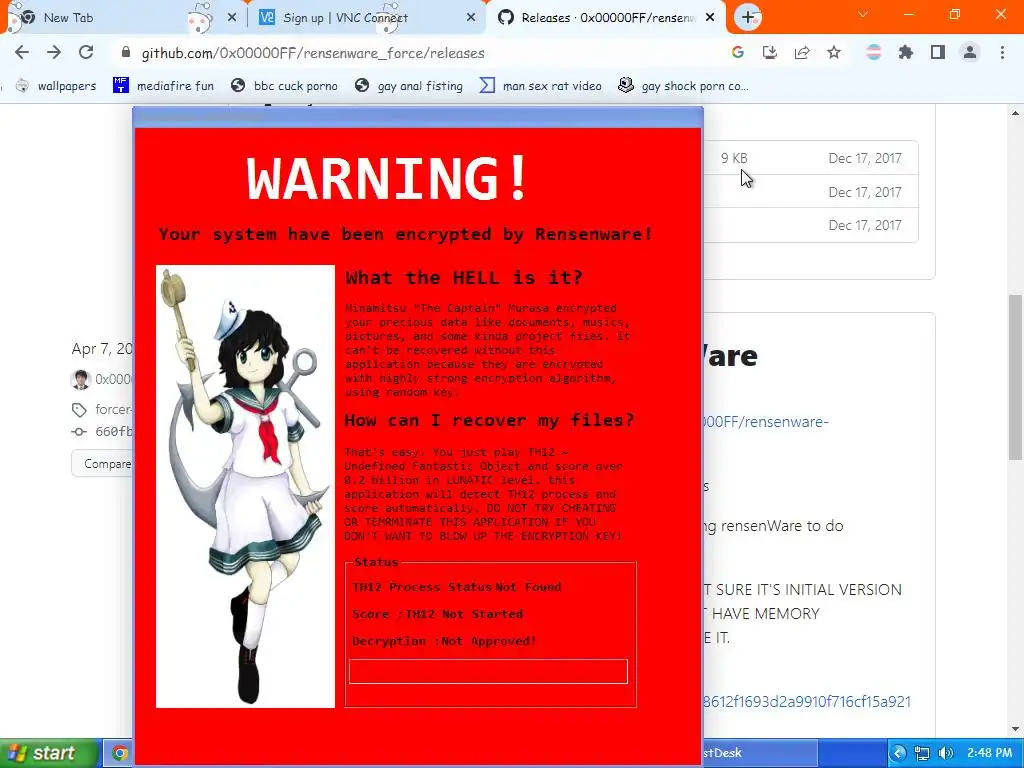This screenshot has height=768, width=1024.
Task: Click the 'Decryption : Not Approved!' text
Action: tap(444, 641)
